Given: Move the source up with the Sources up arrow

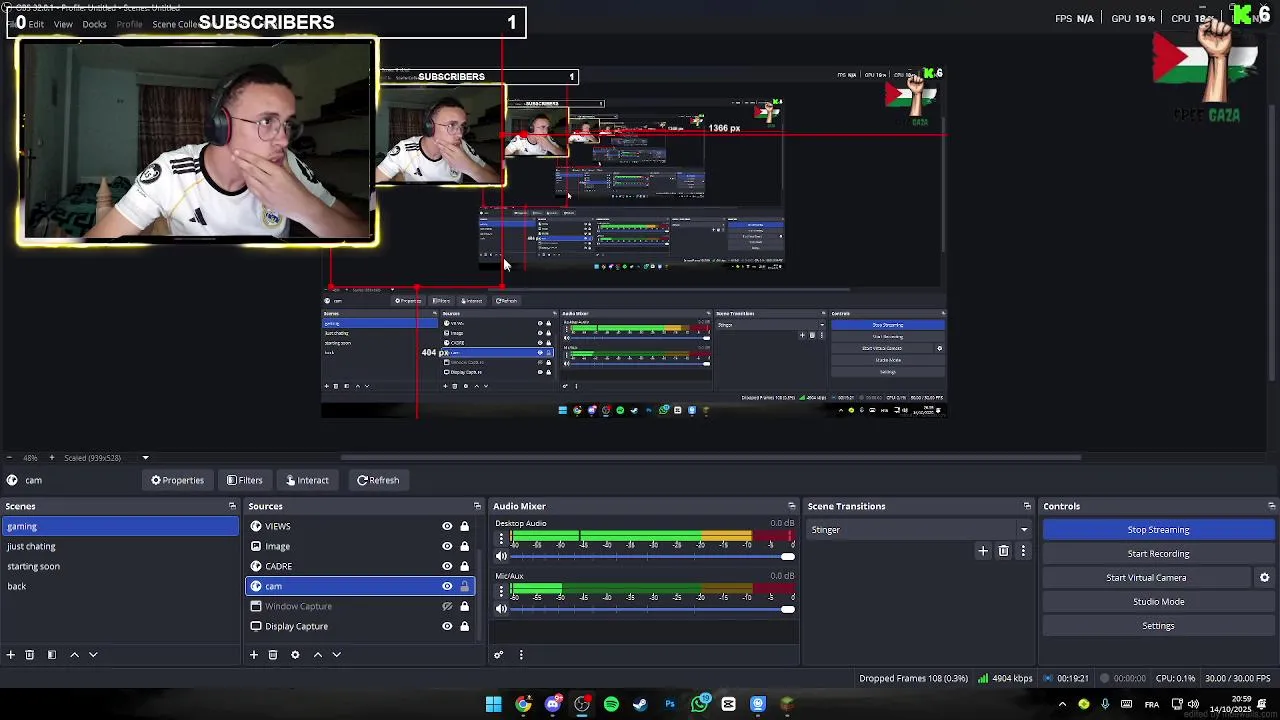Looking at the screenshot, I should click(x=318, y=655).
